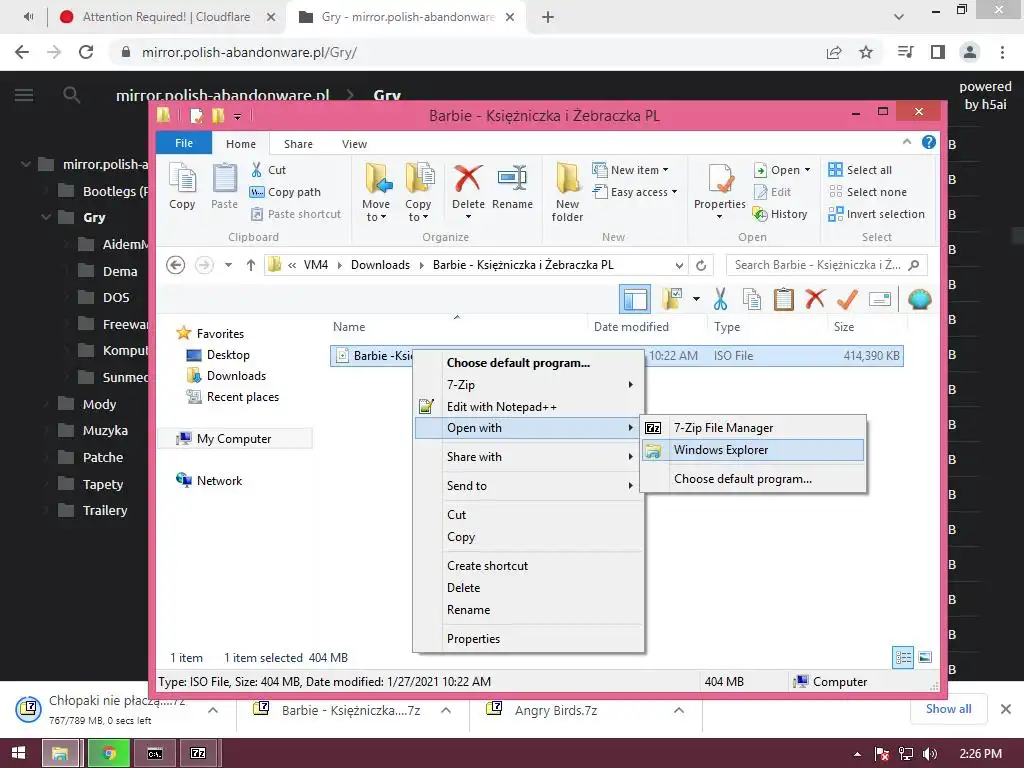Open the Muzyka folder in h5ai tree

coord(104,430)
